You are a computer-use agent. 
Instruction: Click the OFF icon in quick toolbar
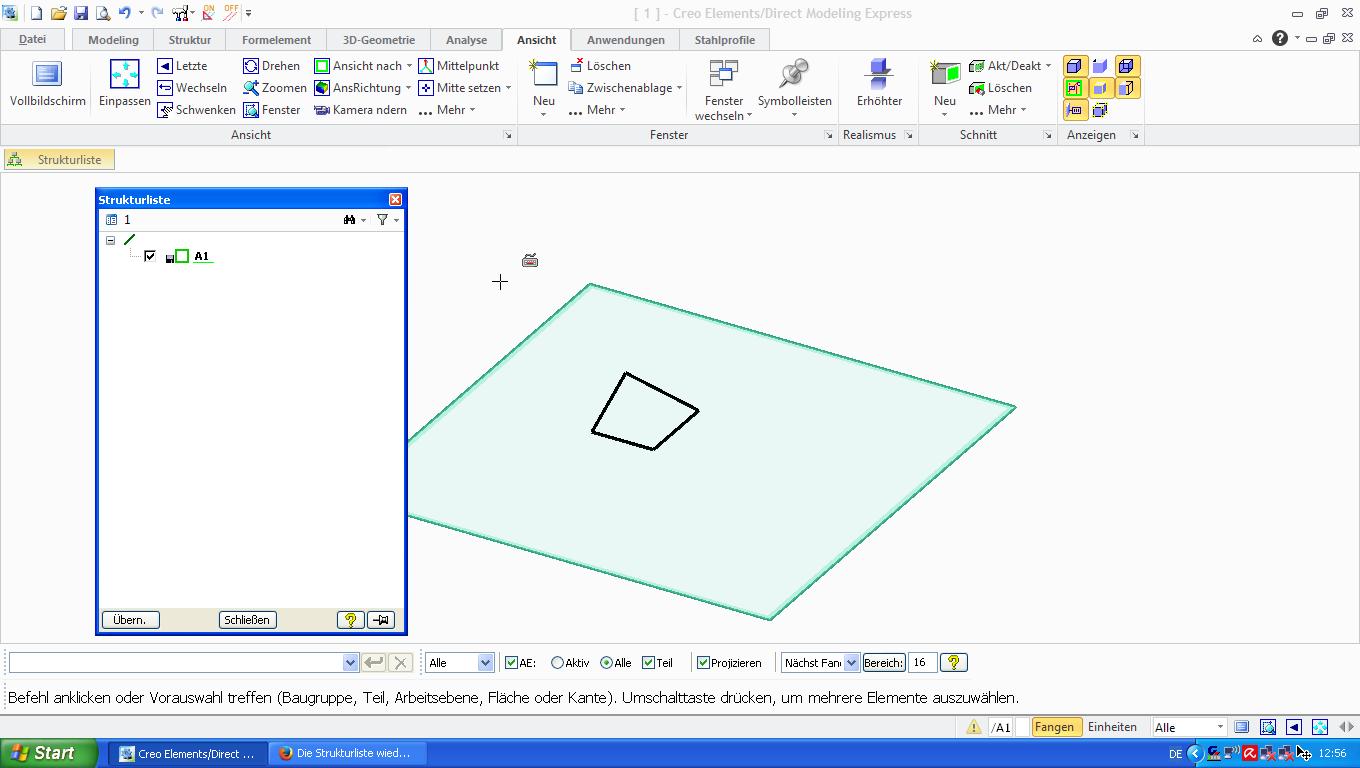coord(231,13)
